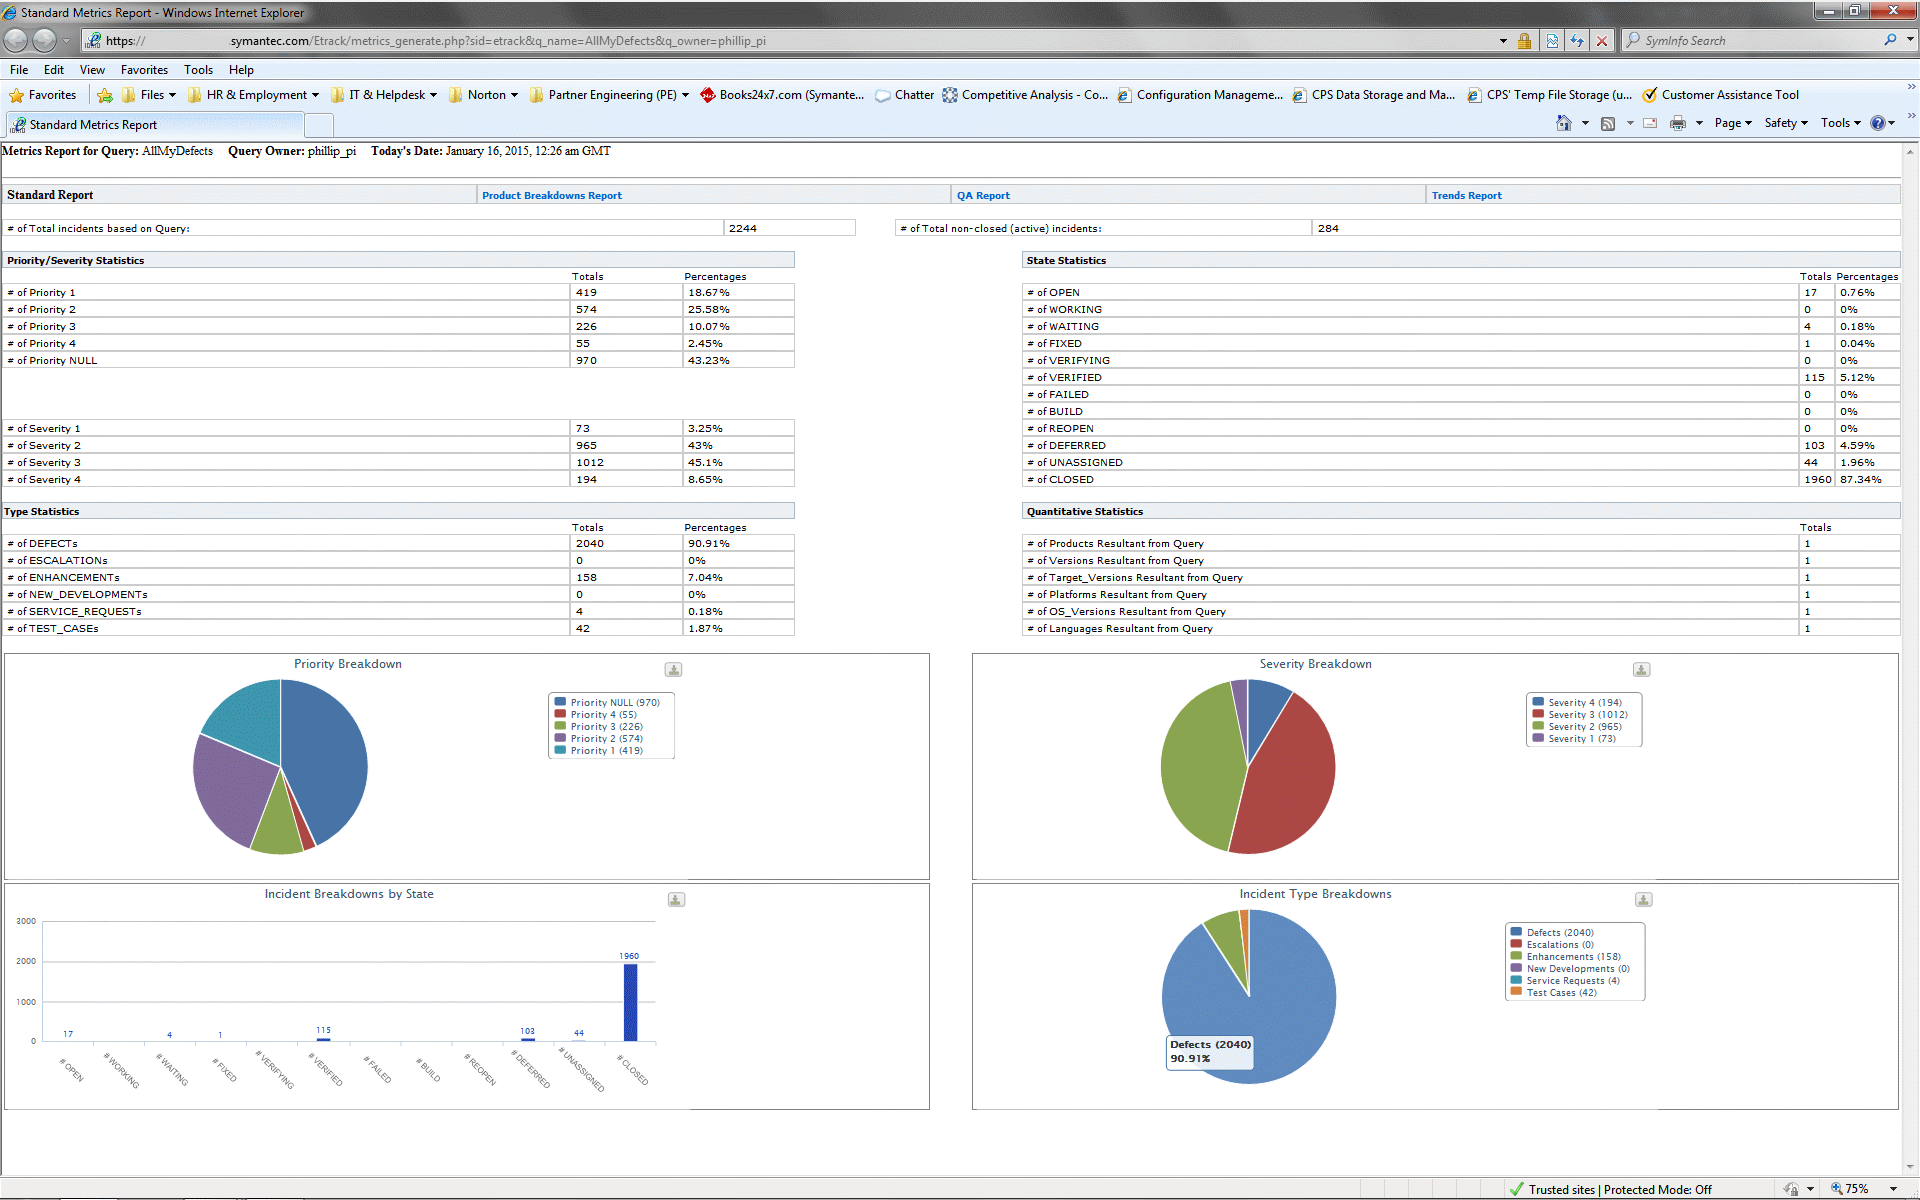Viewport: 1920px width, 1200px height.
Task: Click Severity Breakdown chart export icon
Action: point(1641,670)
